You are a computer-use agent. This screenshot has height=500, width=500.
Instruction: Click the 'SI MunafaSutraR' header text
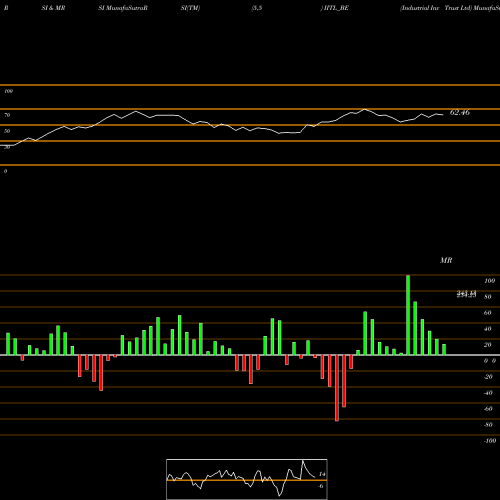[x=123, y=8]
